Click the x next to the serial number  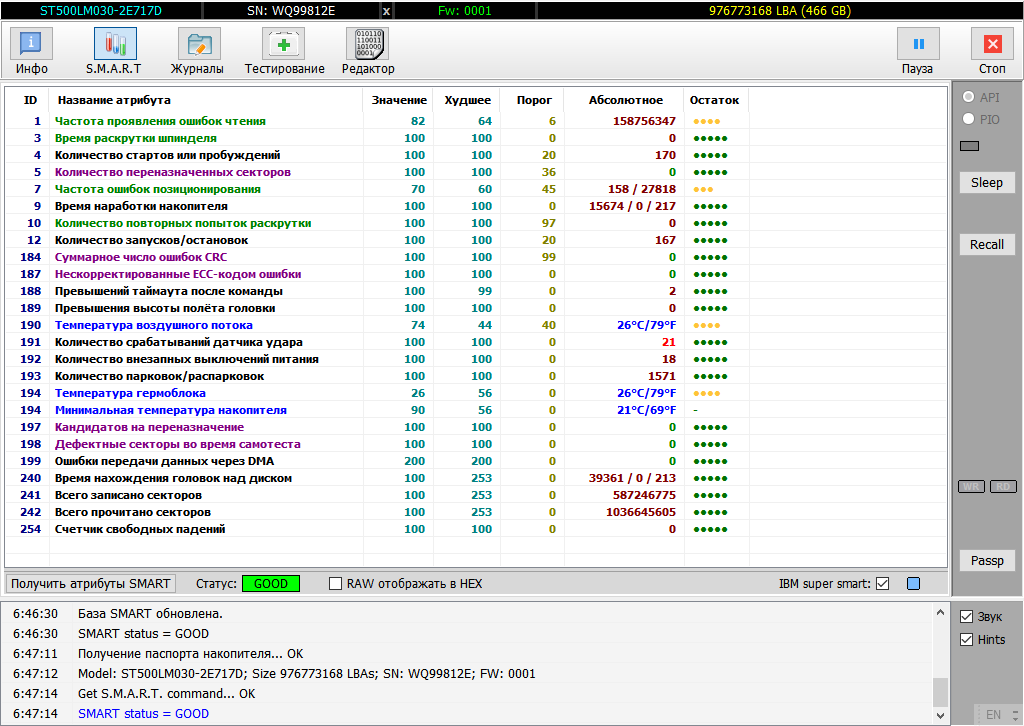click(x=387, y=11)
